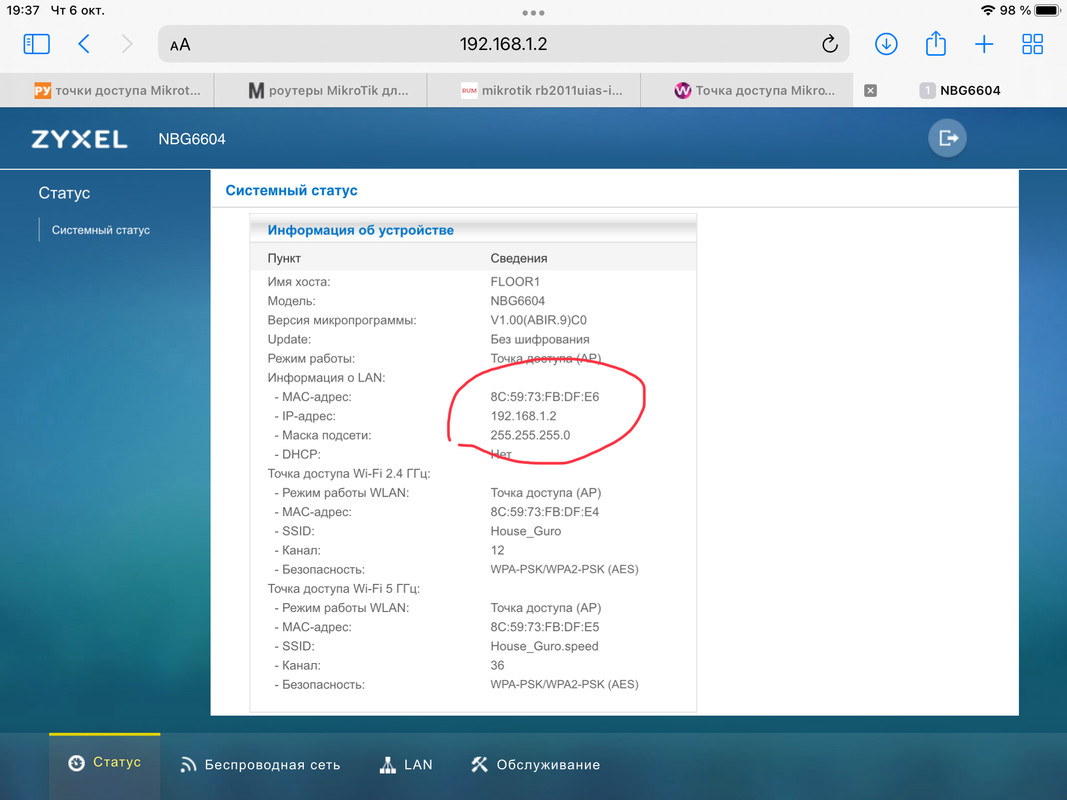The width and height of the screenshot is (1067, 800).
Task: Select channel value 36
Action: point(497,665)
